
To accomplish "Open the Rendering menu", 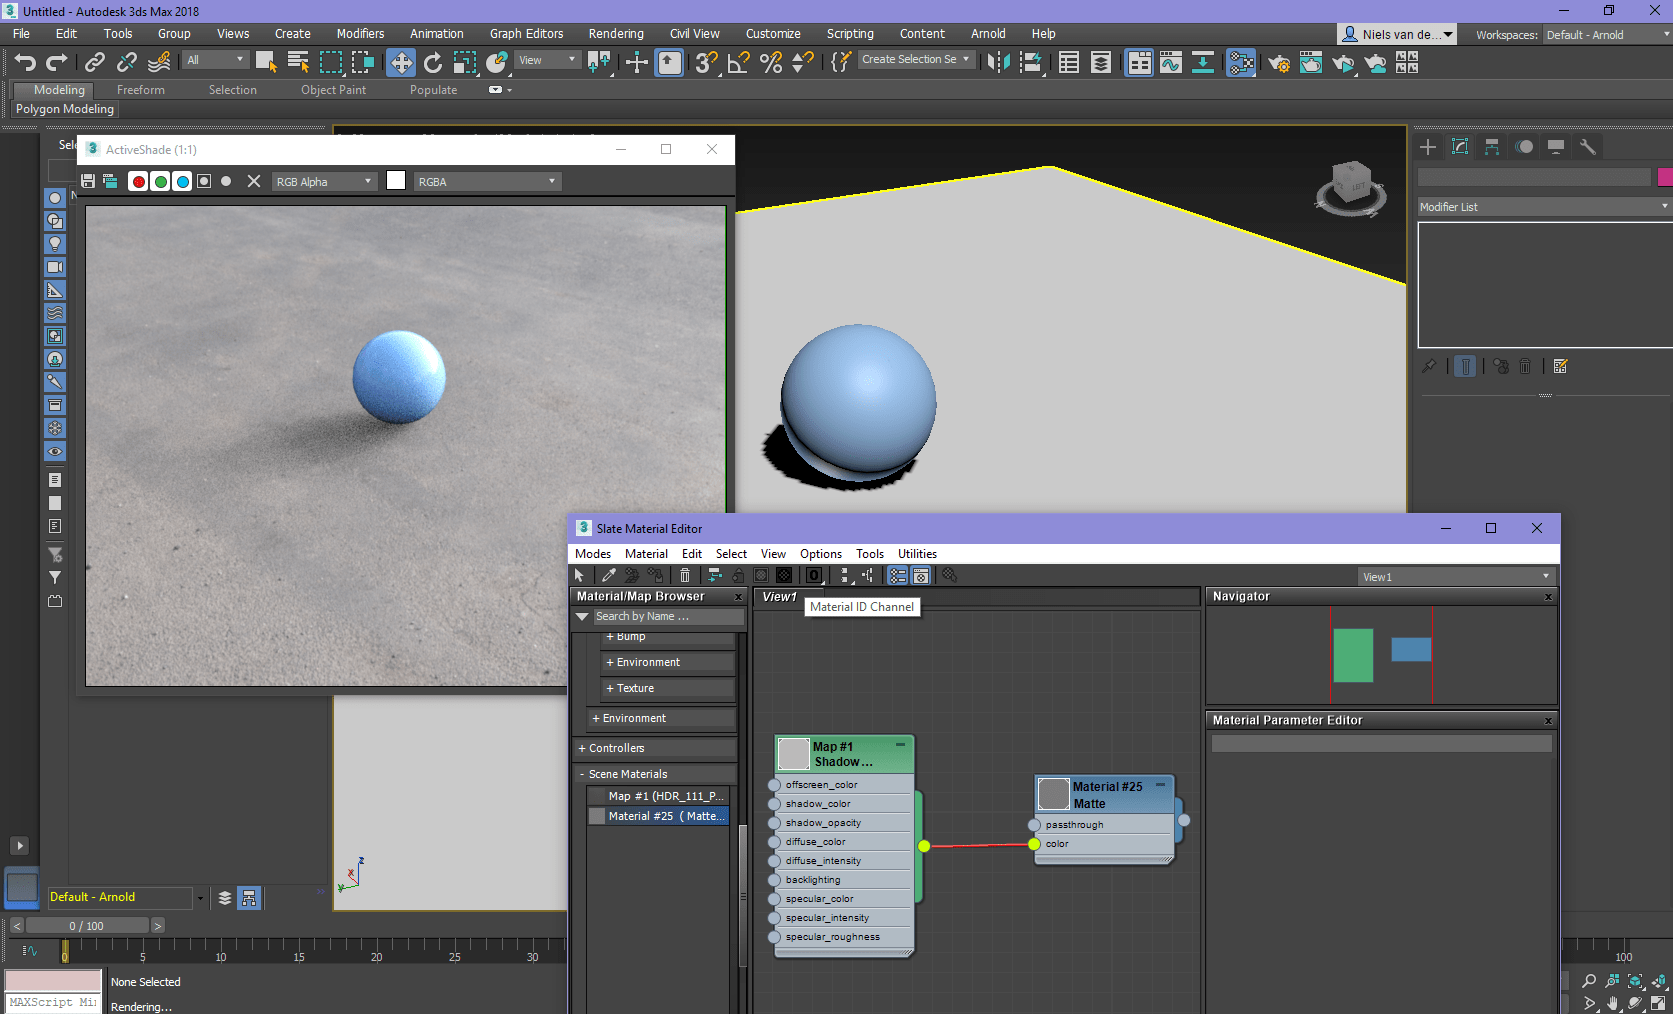I will (616, 33).
